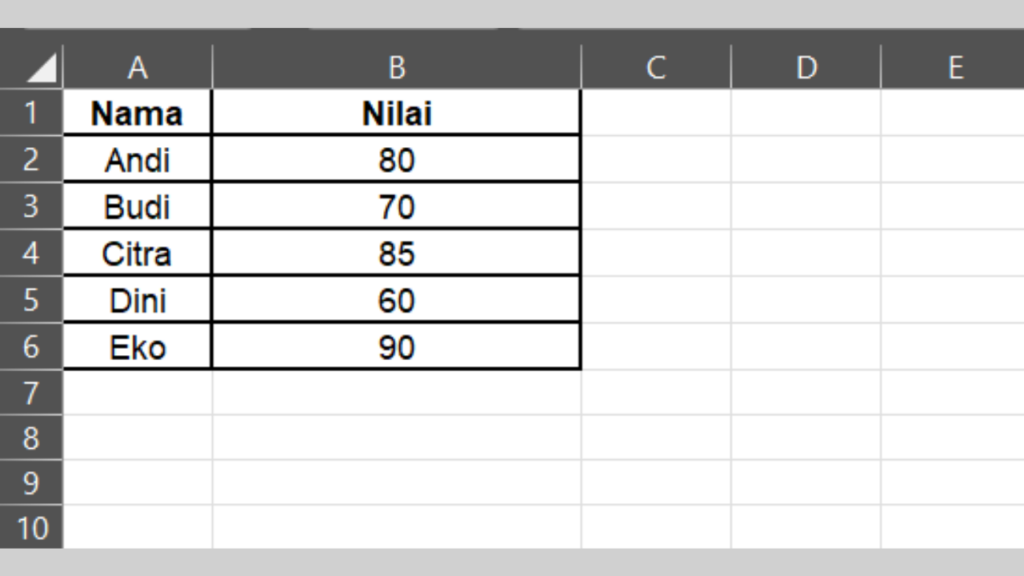Select the cell with value 60
This screenshot has width=1024, height=576.
[397, 300]
